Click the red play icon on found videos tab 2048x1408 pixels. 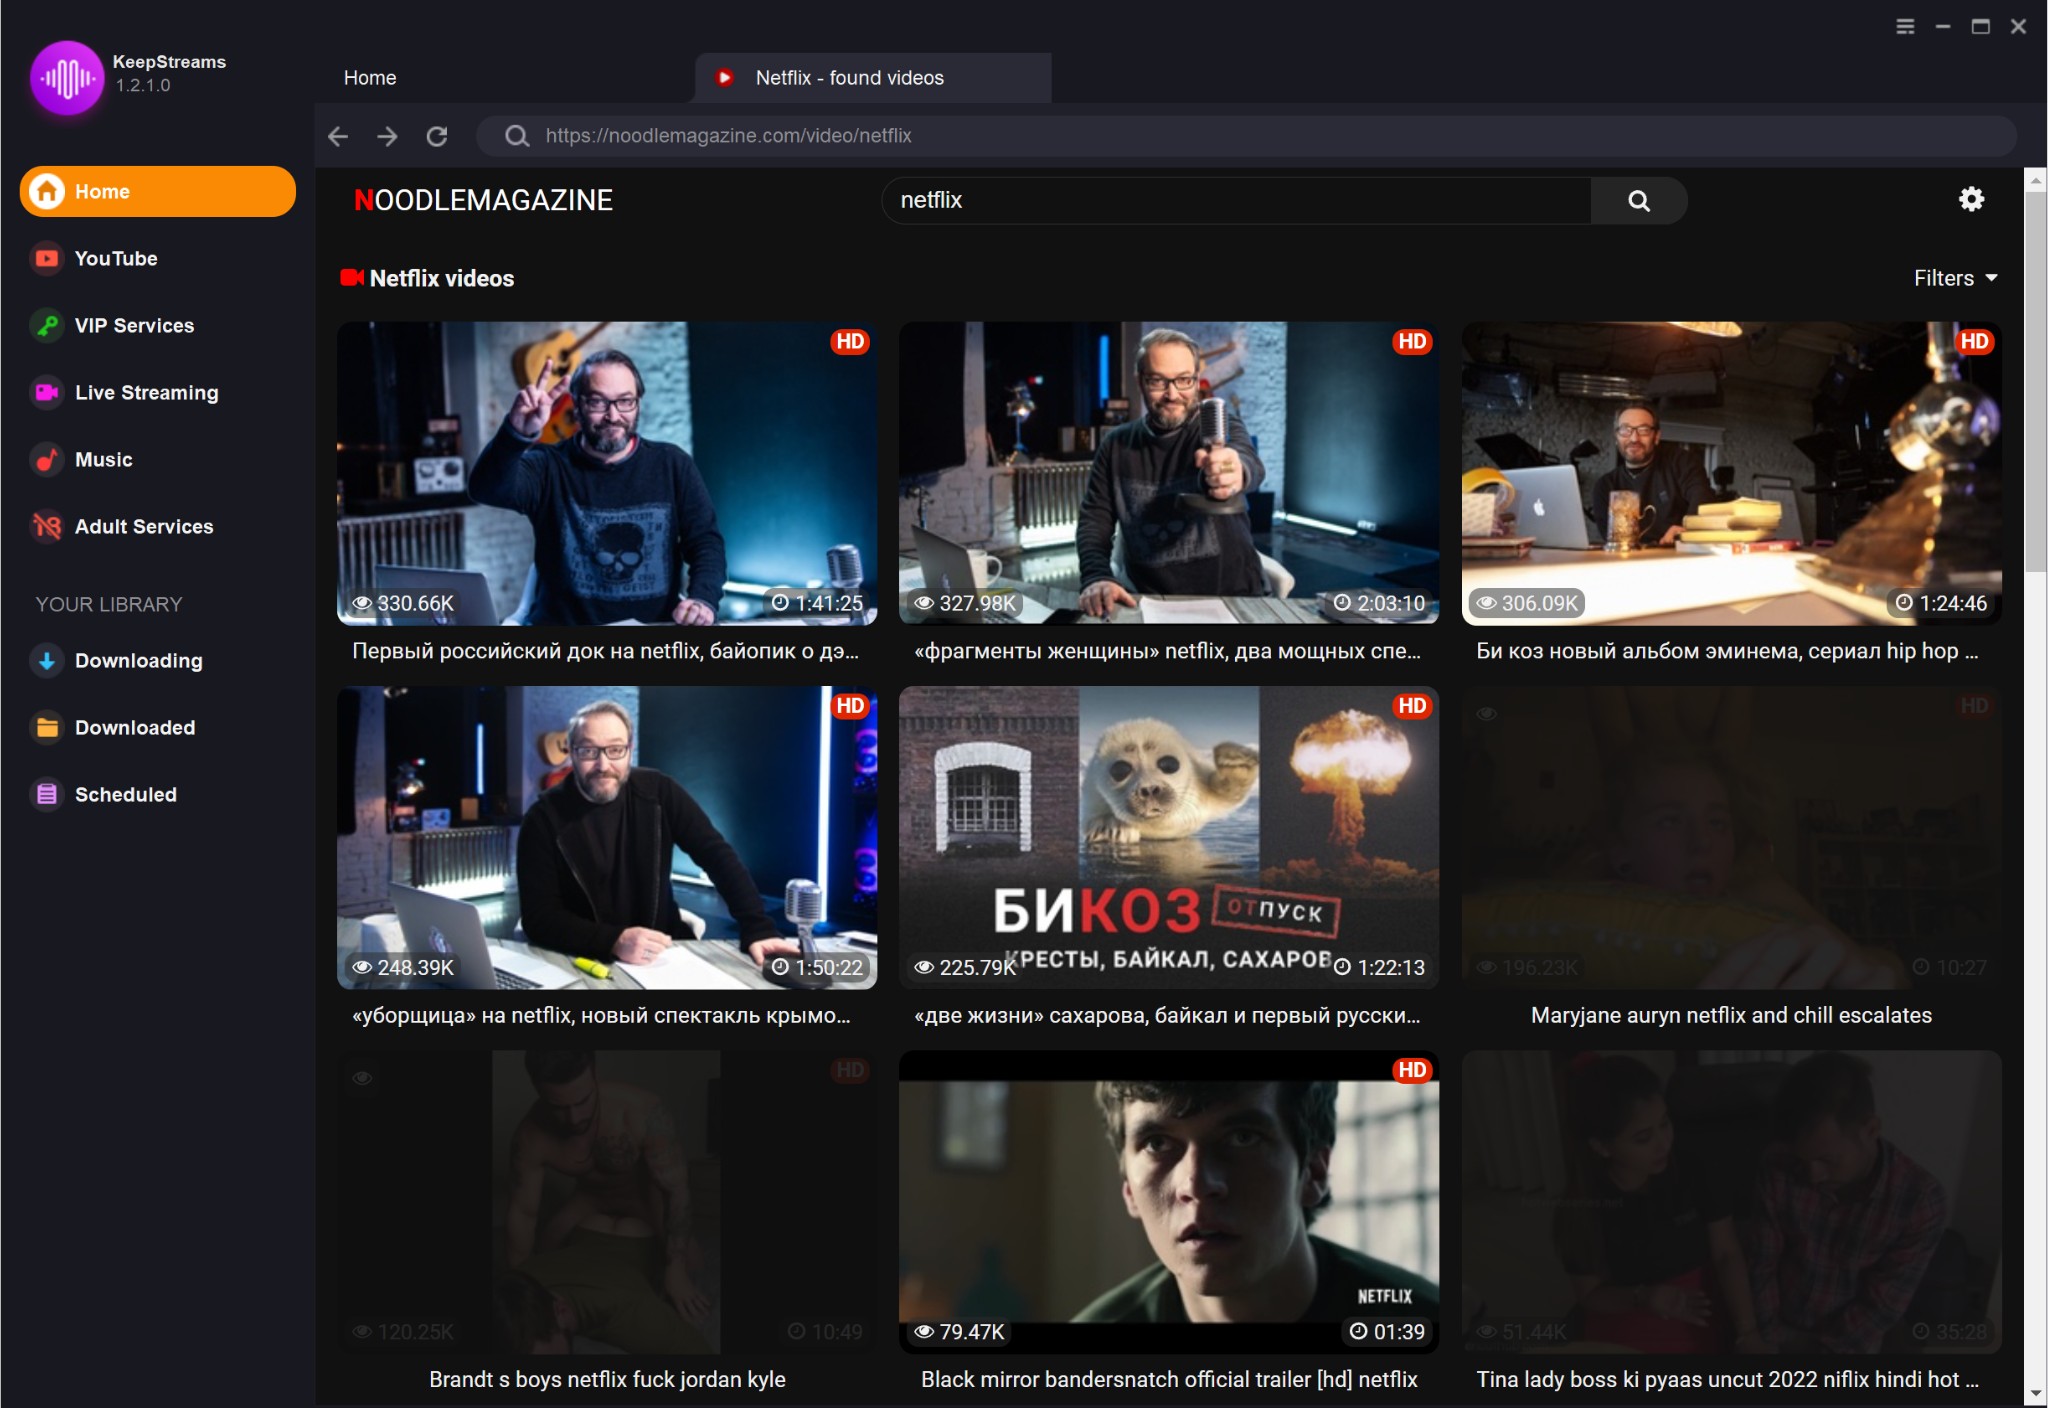725,78
